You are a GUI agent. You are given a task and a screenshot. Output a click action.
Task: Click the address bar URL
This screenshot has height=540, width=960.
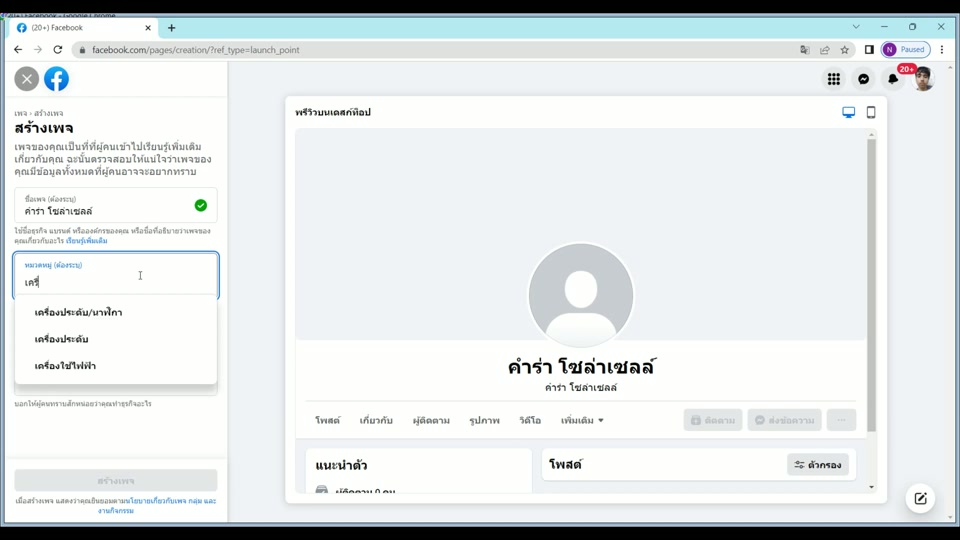point(196,50)
